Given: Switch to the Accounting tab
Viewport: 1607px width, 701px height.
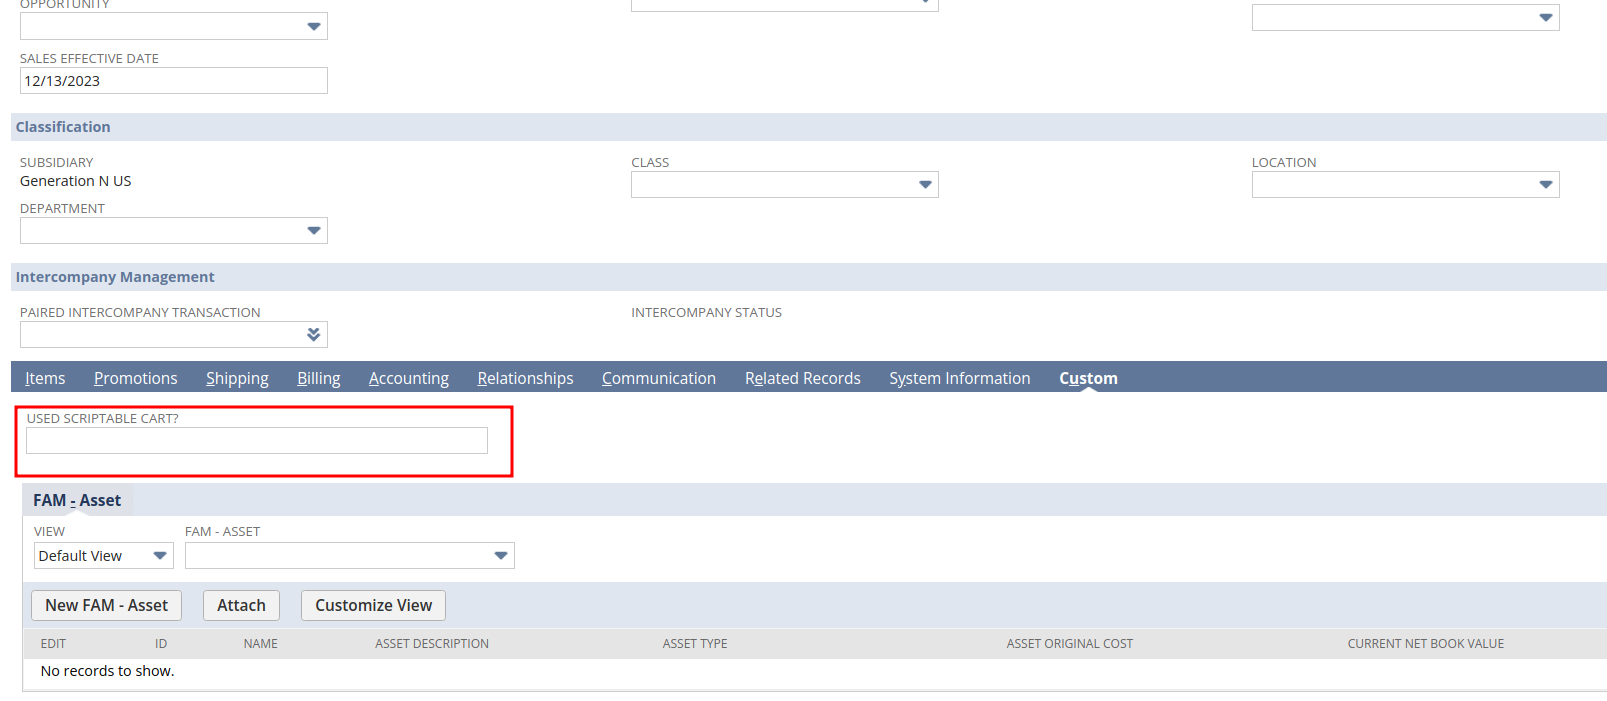Looking at the screenshot, I should click(x=408, y=378).
